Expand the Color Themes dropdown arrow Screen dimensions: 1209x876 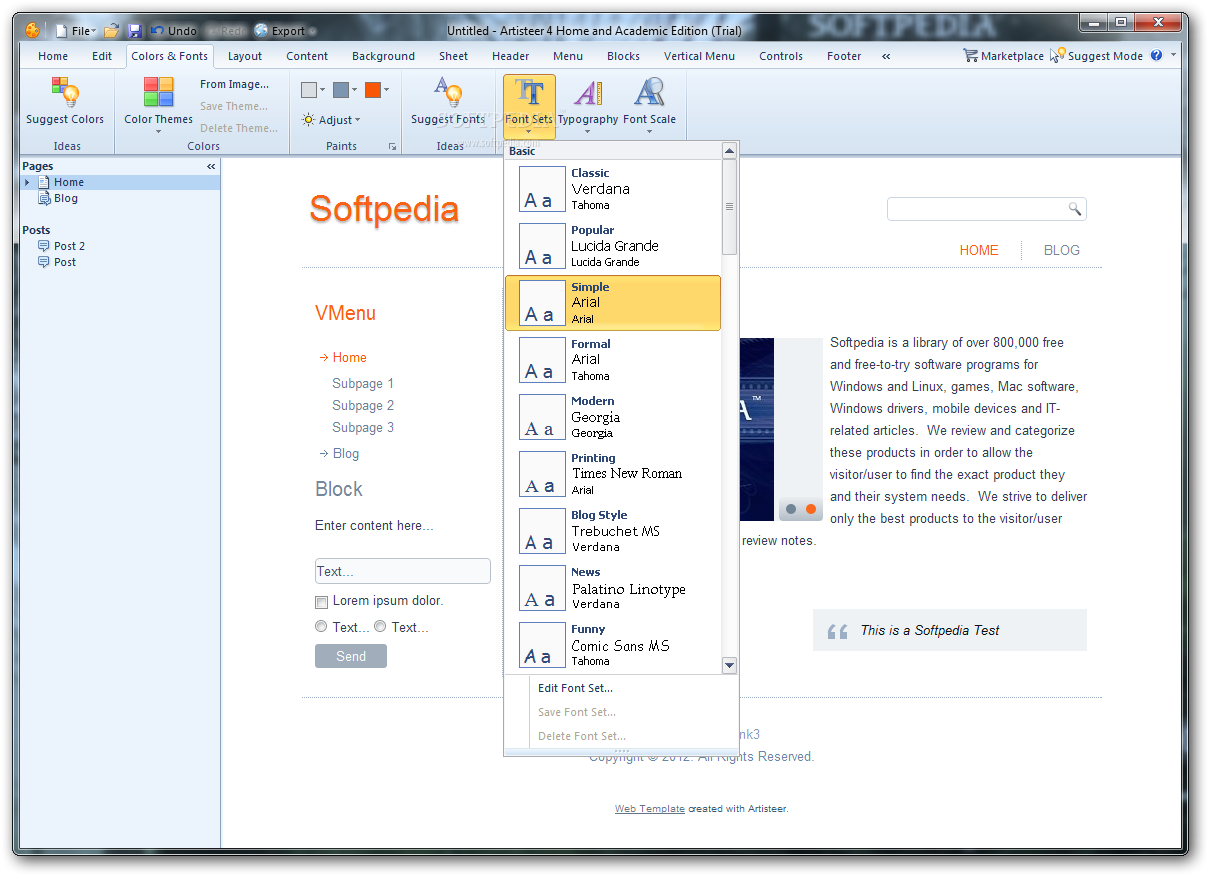click(158, 131)
